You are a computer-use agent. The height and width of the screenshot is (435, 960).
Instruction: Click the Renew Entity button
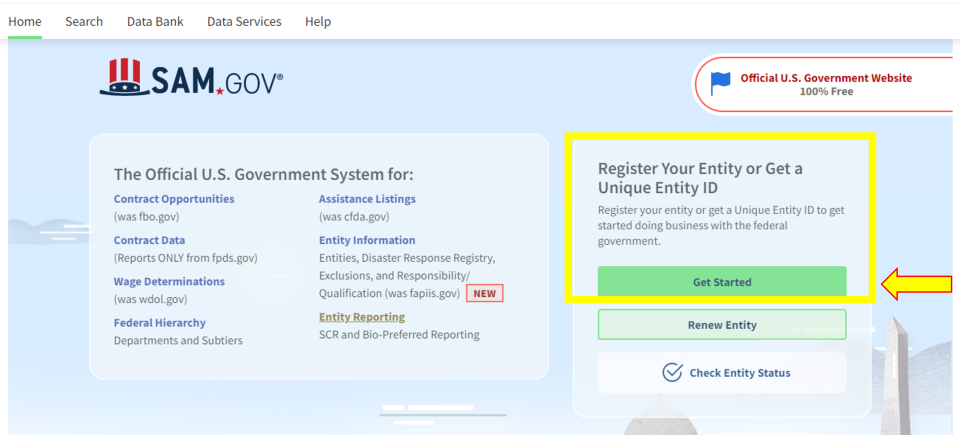tap(721, 325)
